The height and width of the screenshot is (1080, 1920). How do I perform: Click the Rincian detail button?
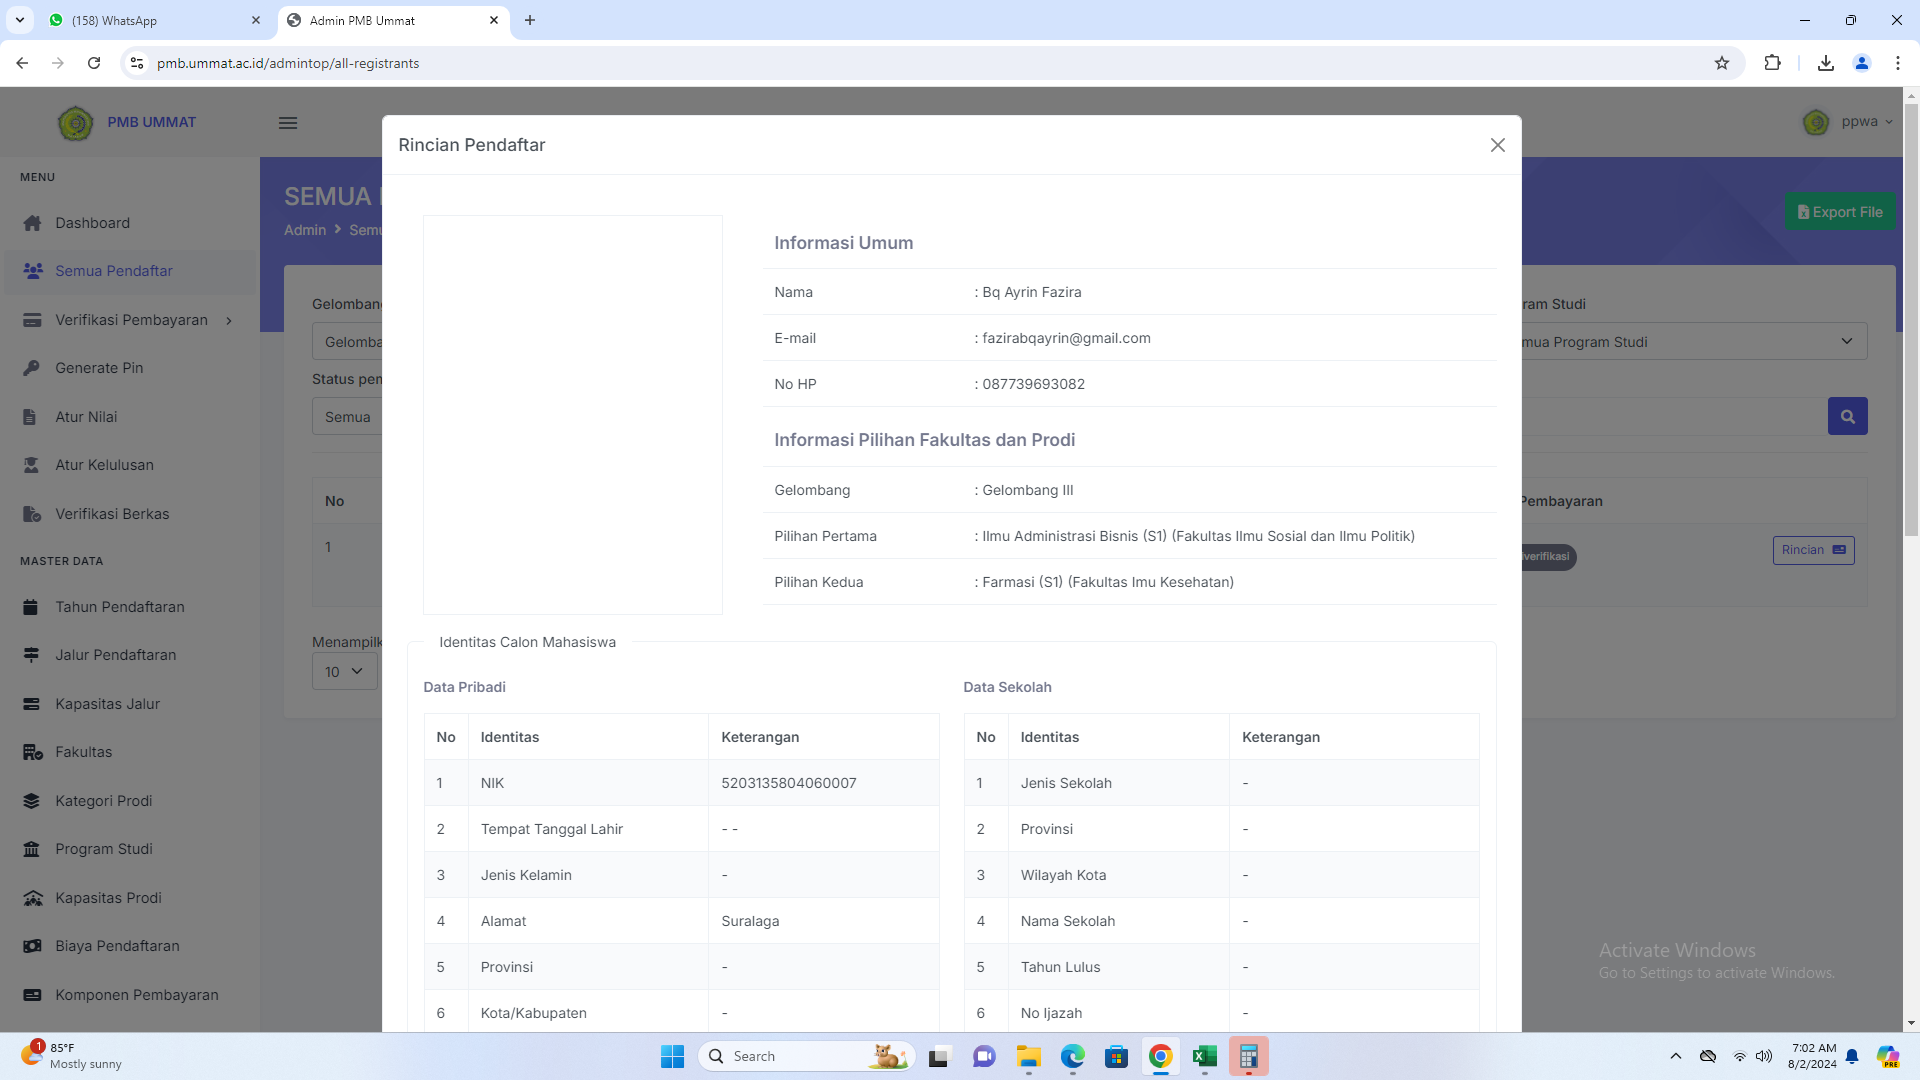pyautogui.click(x=1812, y=550)
